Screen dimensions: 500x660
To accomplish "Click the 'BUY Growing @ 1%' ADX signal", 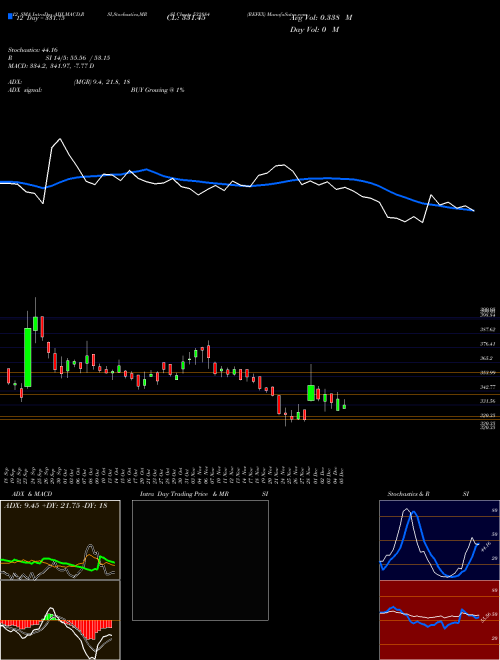I will [x=157, y=90].
